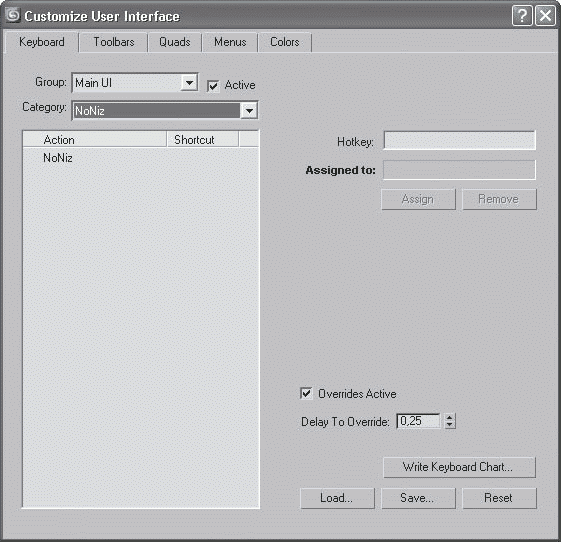
Task: Go to the Menus tab
Action: point(230,42)
